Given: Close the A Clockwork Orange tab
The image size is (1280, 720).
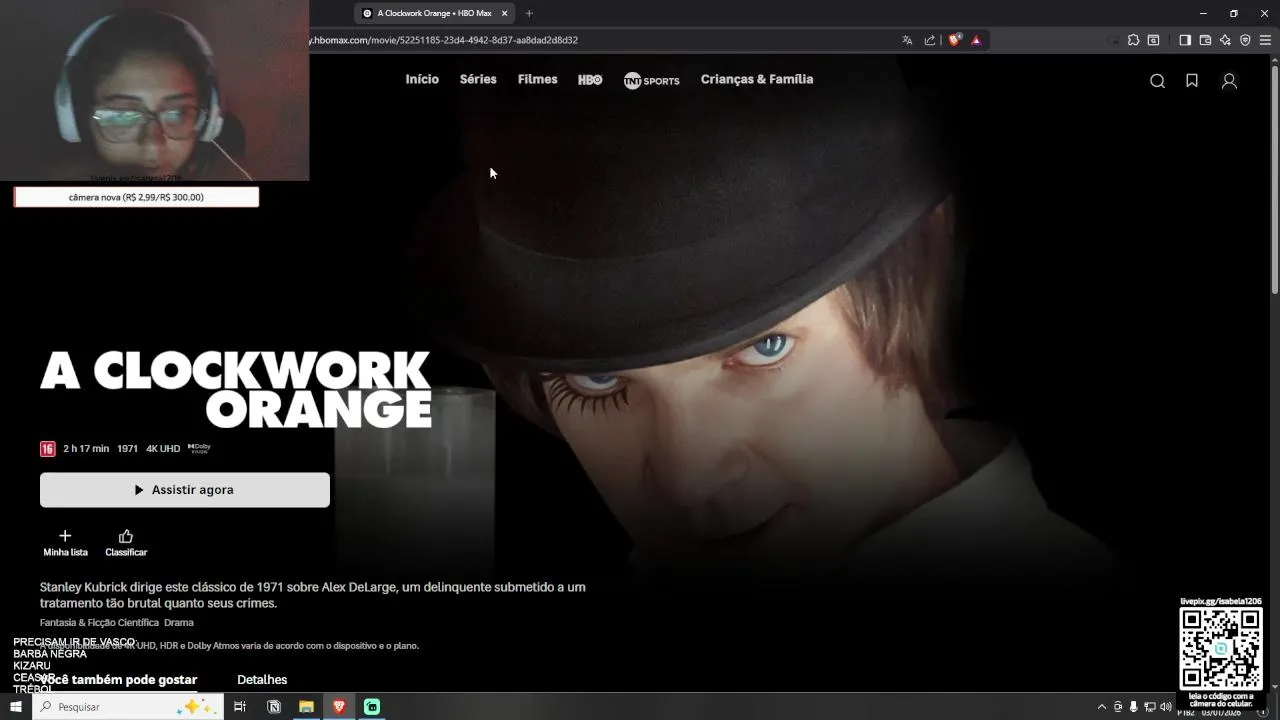Looking at the screenshot, I should point(504,13).
